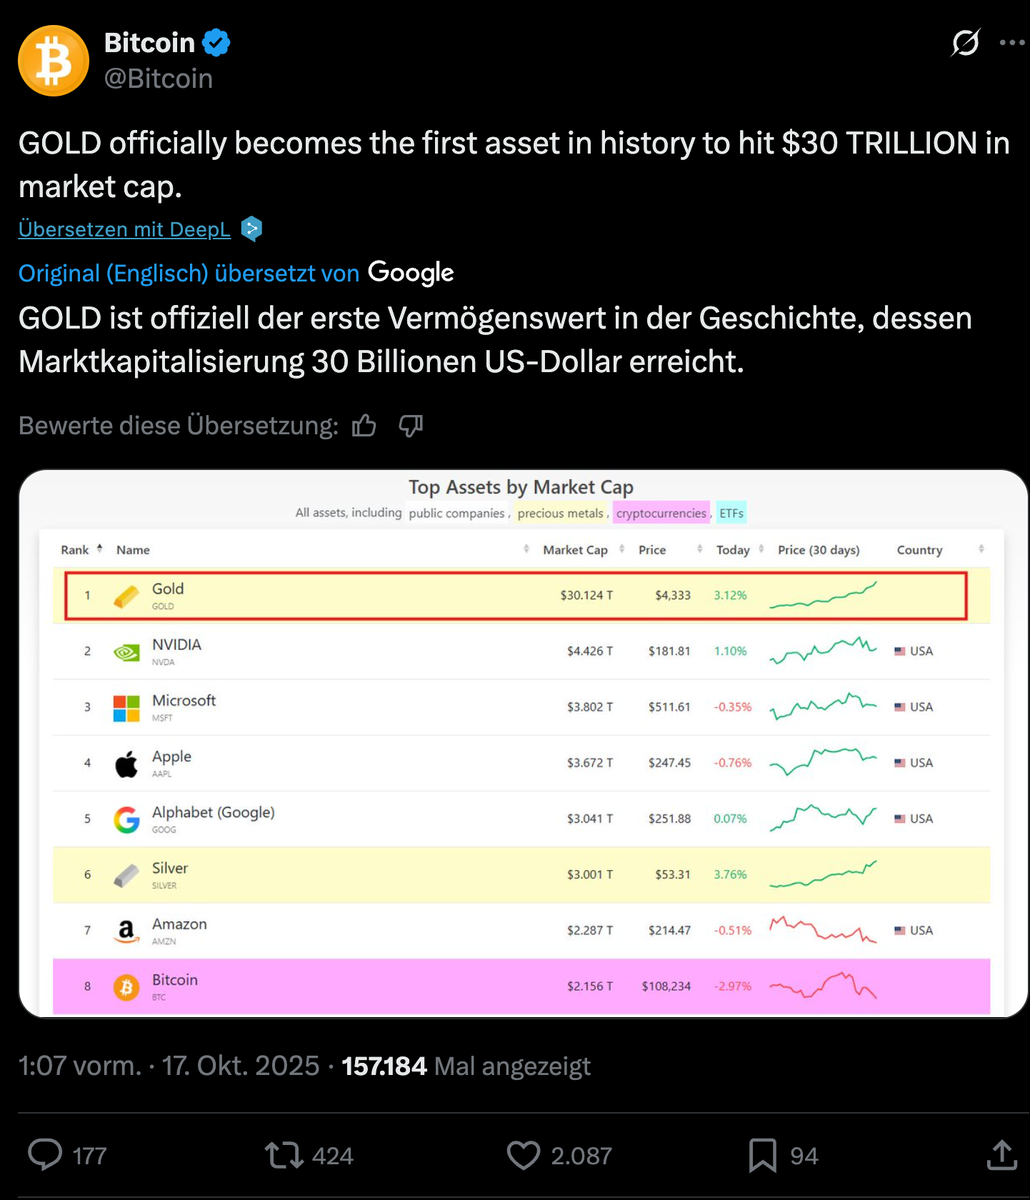Open the Top Assets chart image
1030x1200 pixels.
tap(523, 800)
